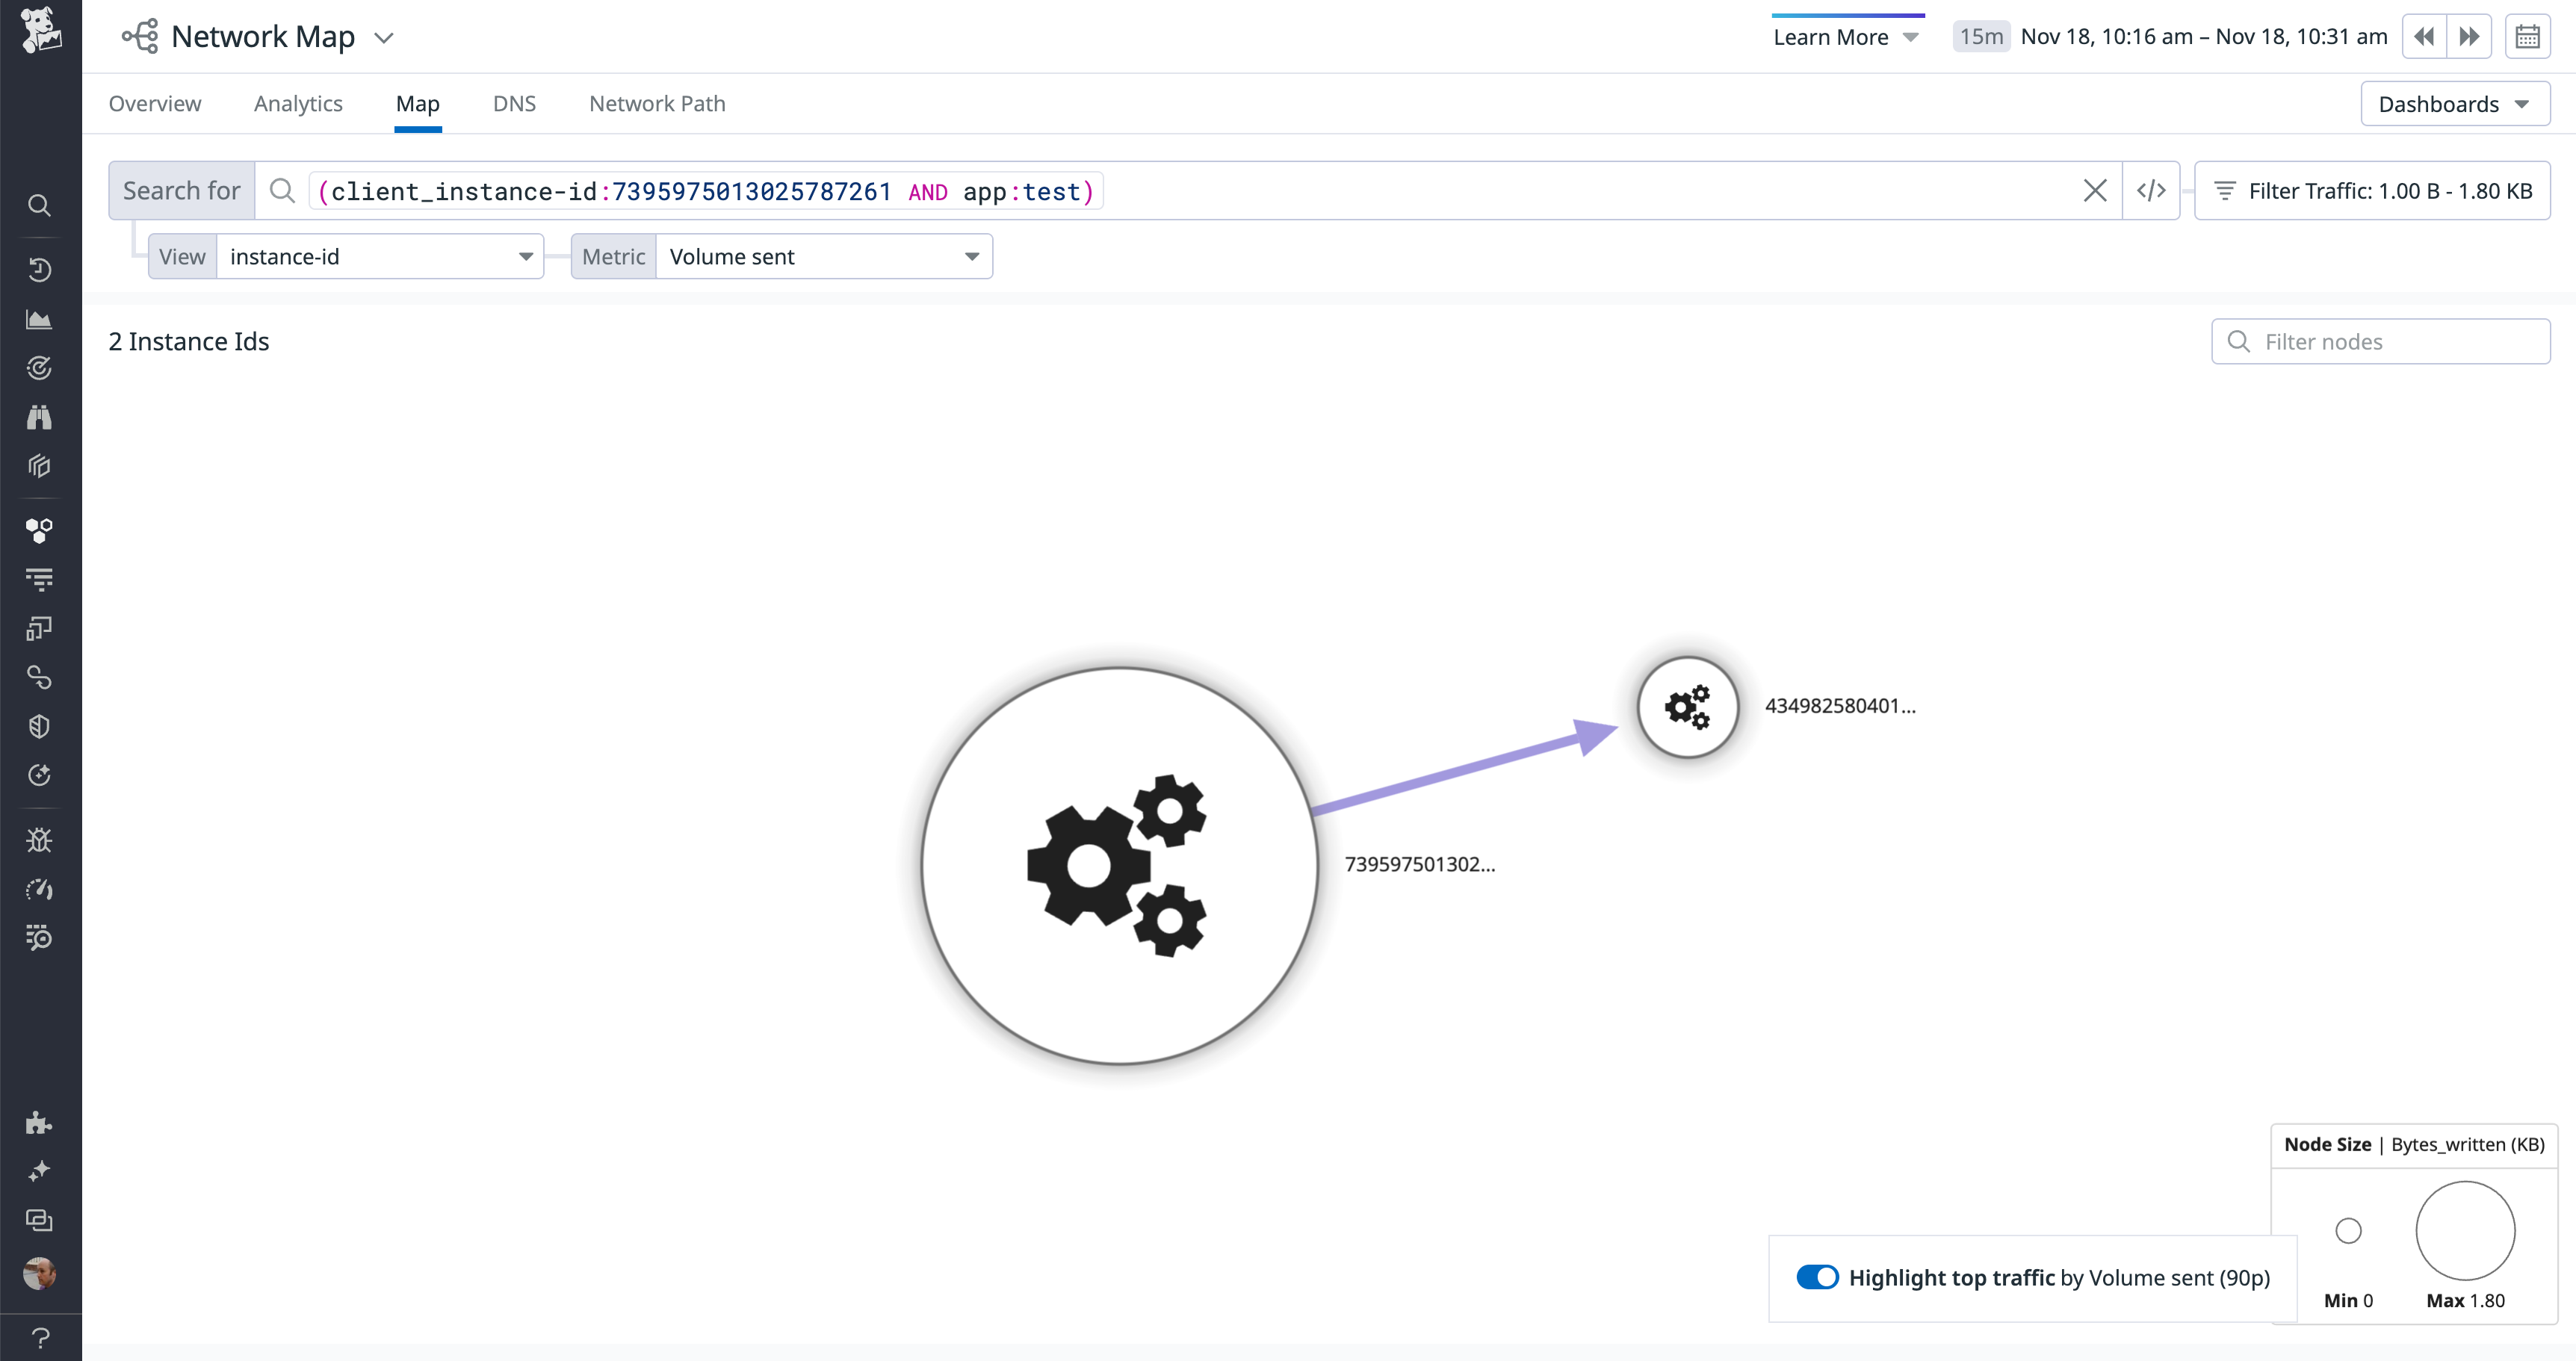Select the Metrics chart icon in sidebar
Image resolution: width=2576 pixels, height=1361 pixels.
pyautogui.click(x=40, y=319)
